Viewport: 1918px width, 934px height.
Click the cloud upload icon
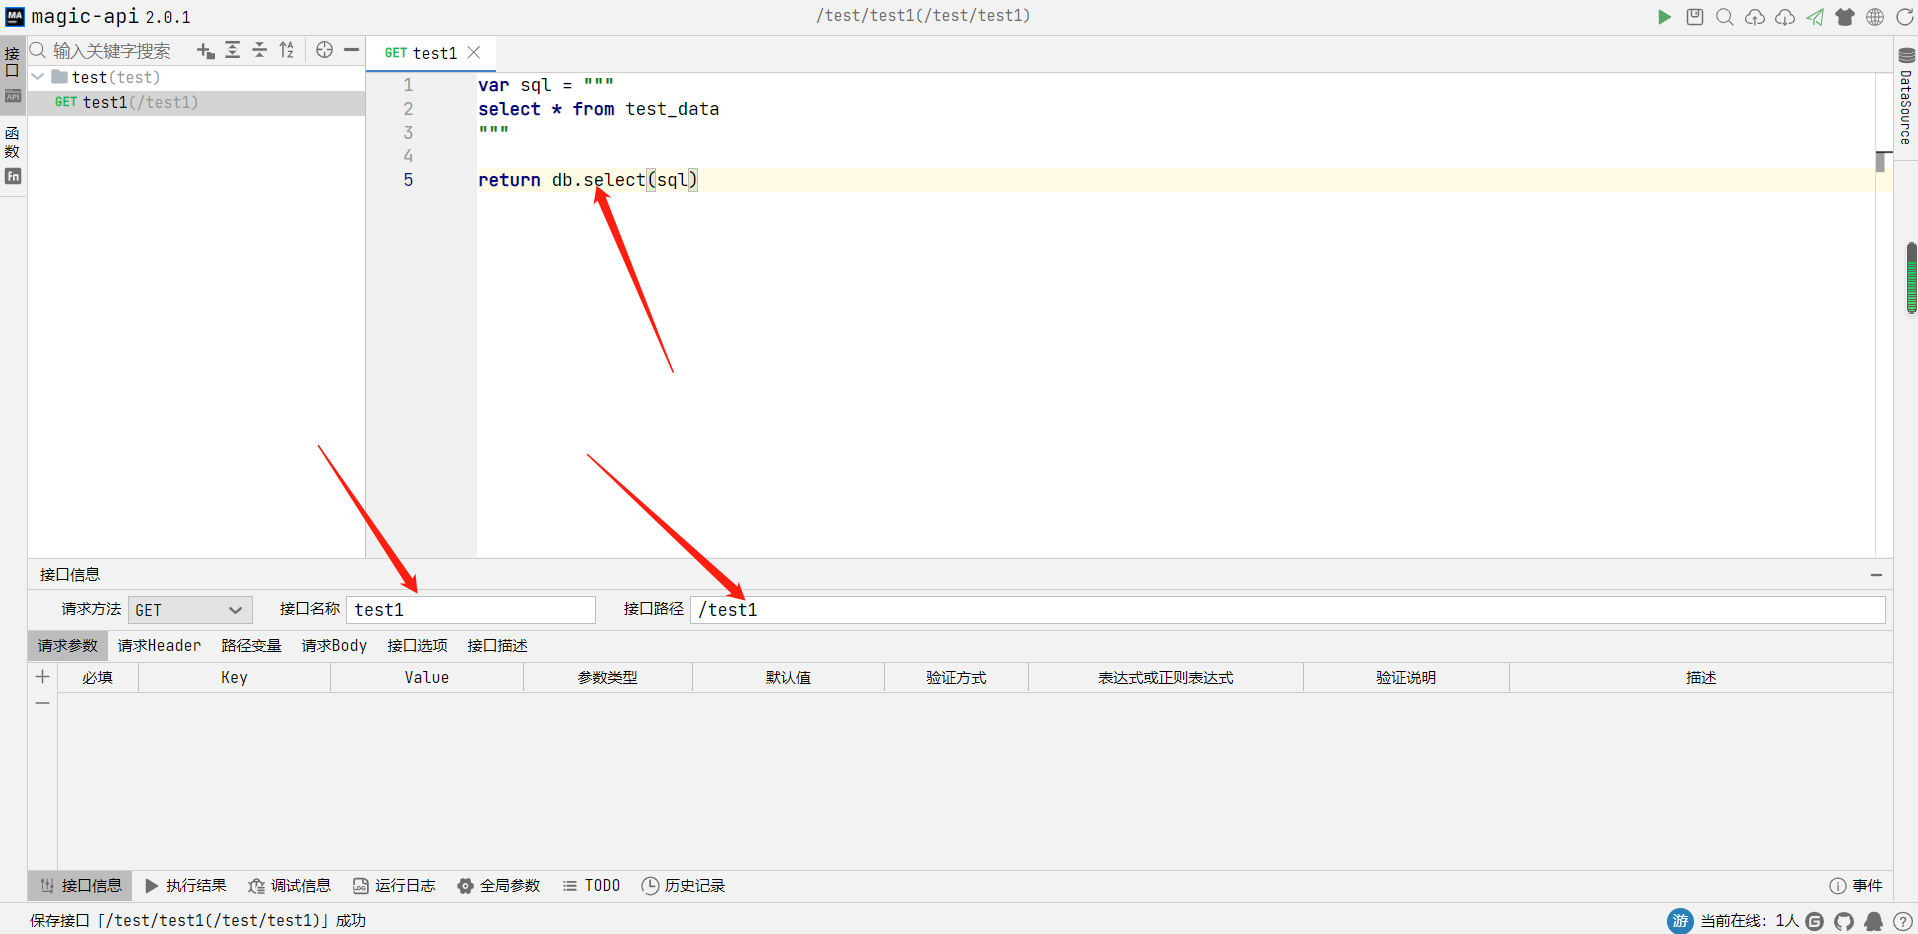pyautogui.click(x=1754, y=17)
